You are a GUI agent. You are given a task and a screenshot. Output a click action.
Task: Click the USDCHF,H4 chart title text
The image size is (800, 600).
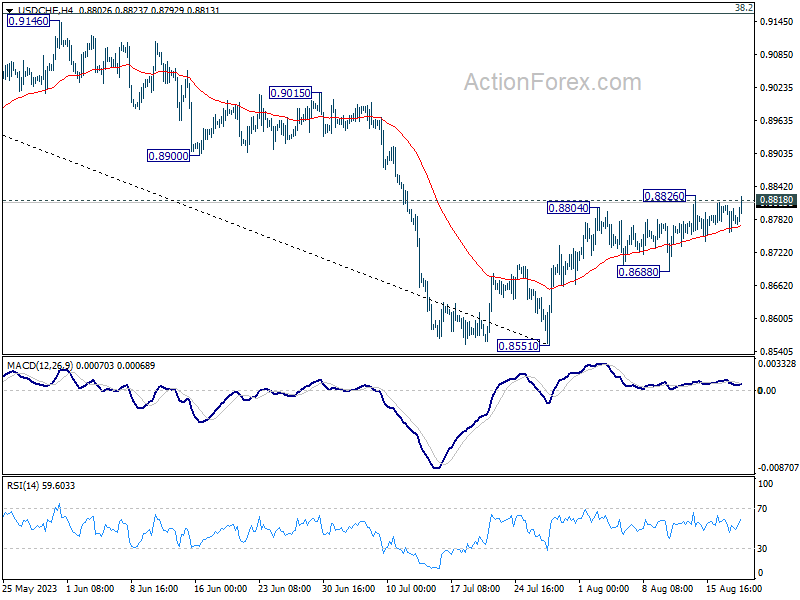pos(45,10)
